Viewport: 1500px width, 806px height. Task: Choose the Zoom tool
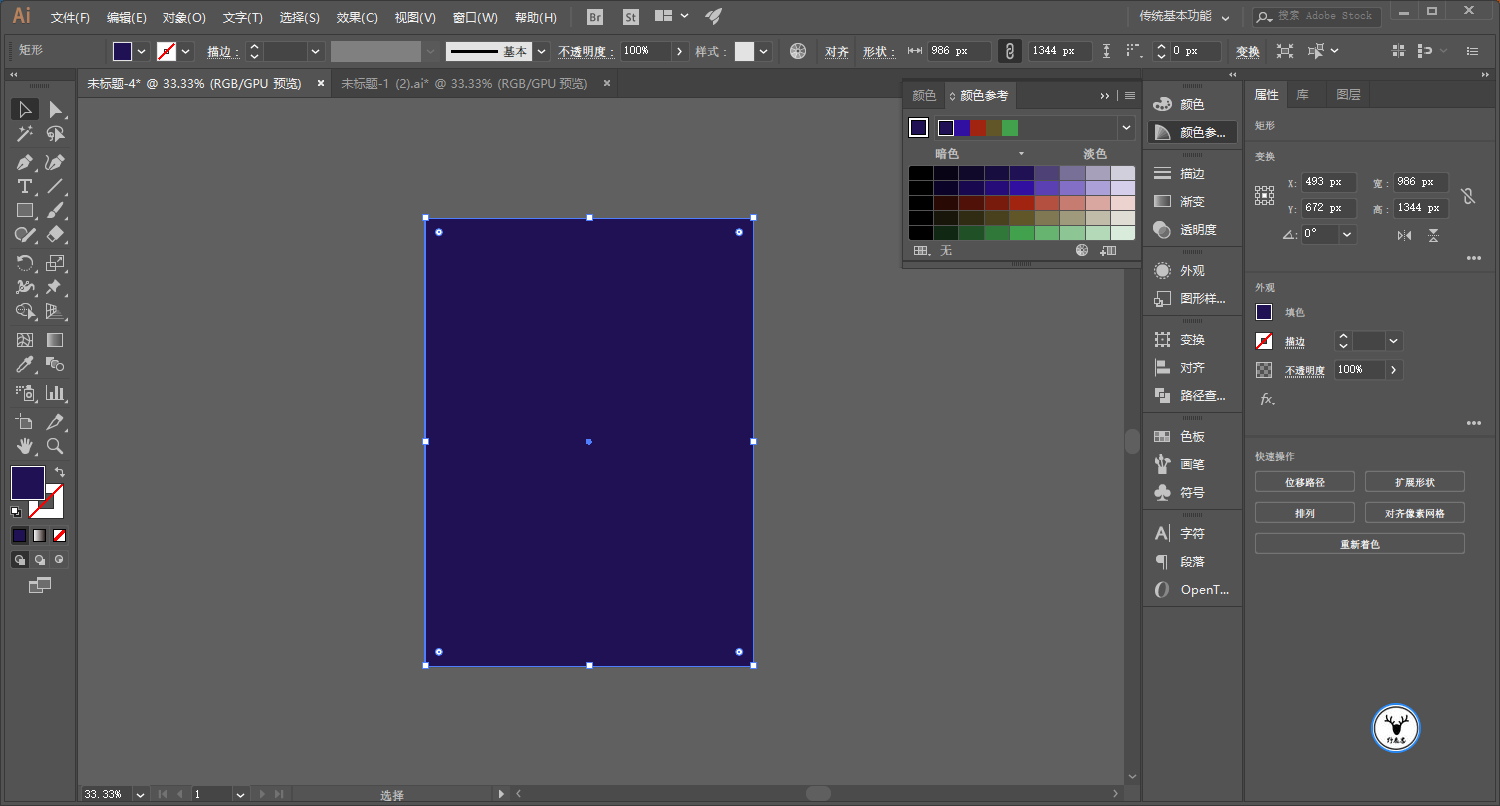tap(56, 446)
